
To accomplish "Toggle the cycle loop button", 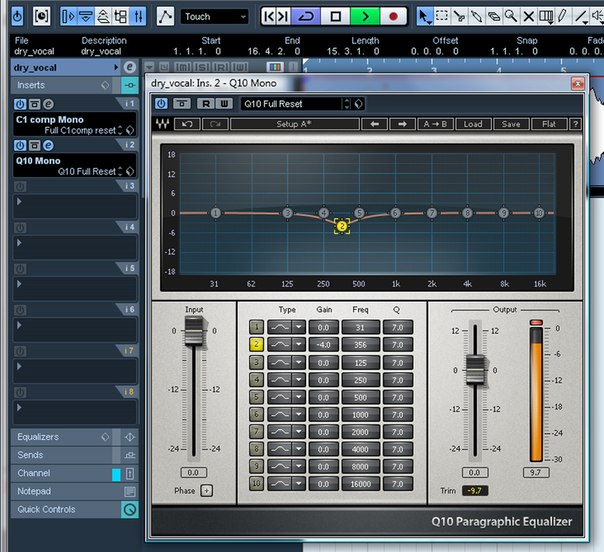I will coord(306,17).
